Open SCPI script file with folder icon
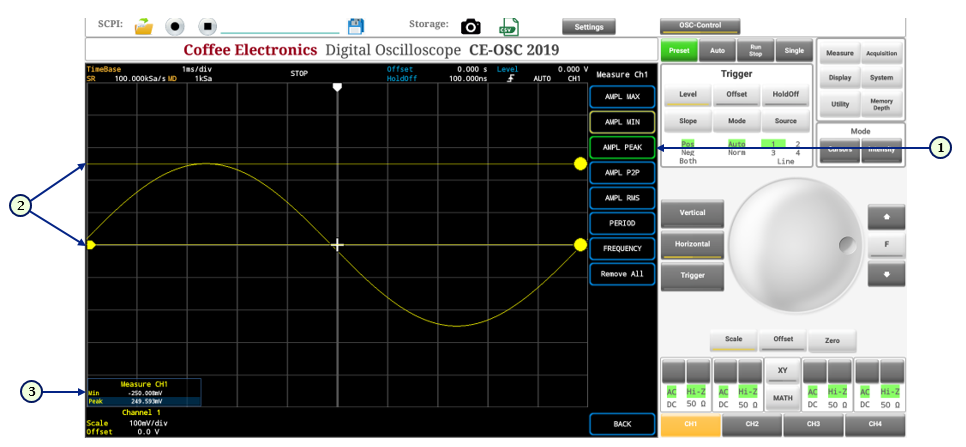The image size is (966, 447). [144, 26]
